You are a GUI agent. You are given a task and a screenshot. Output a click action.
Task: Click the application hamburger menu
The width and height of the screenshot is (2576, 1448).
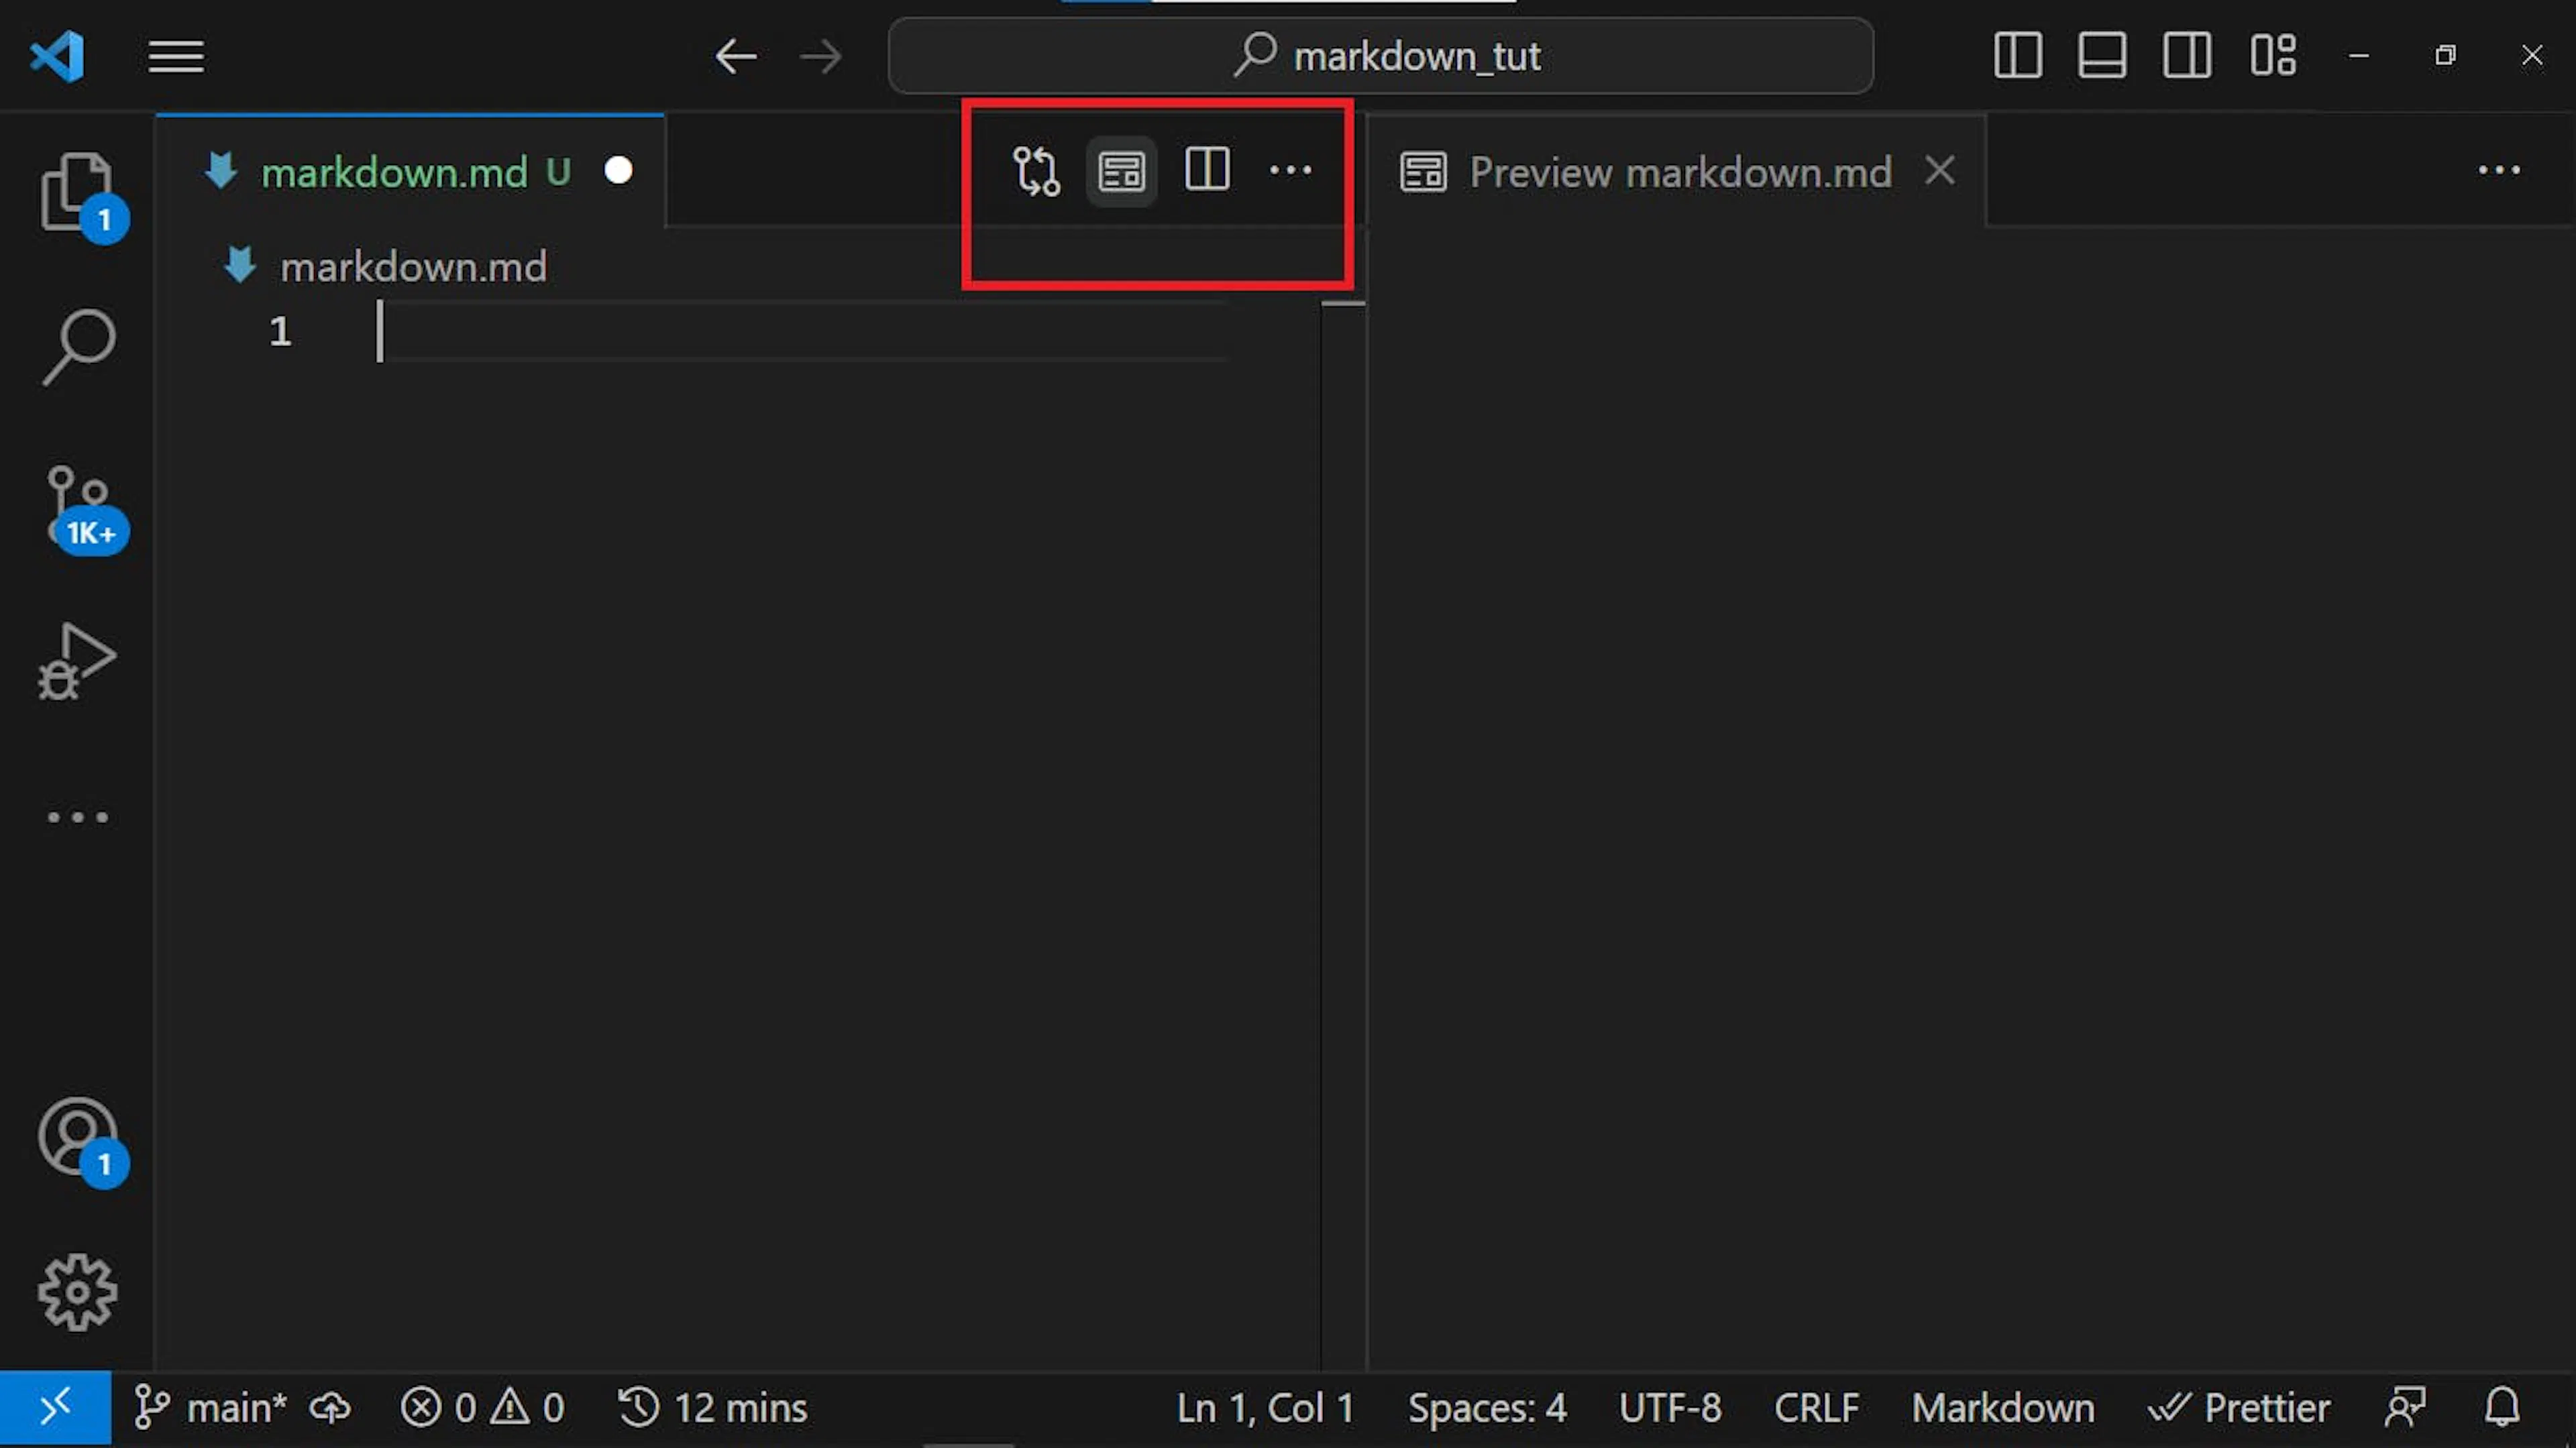(x=176, y=56)
